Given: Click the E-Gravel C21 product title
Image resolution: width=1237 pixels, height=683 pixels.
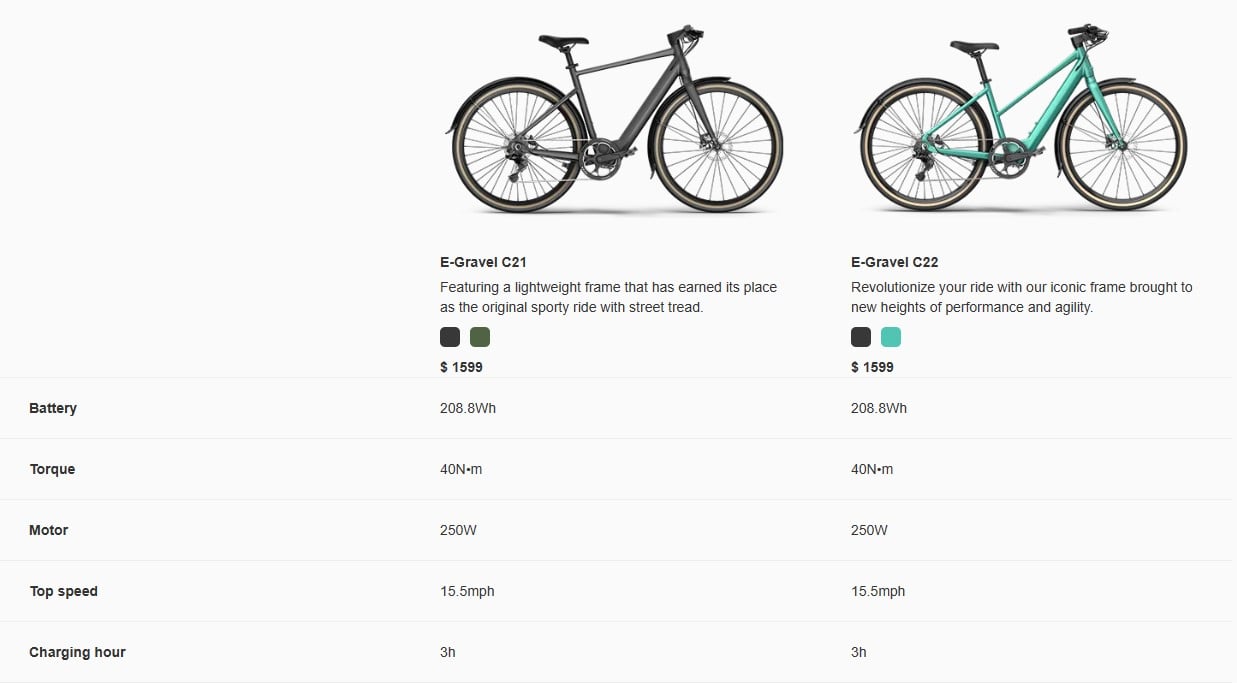Looking at the screenshot, I should click(483, 262).
